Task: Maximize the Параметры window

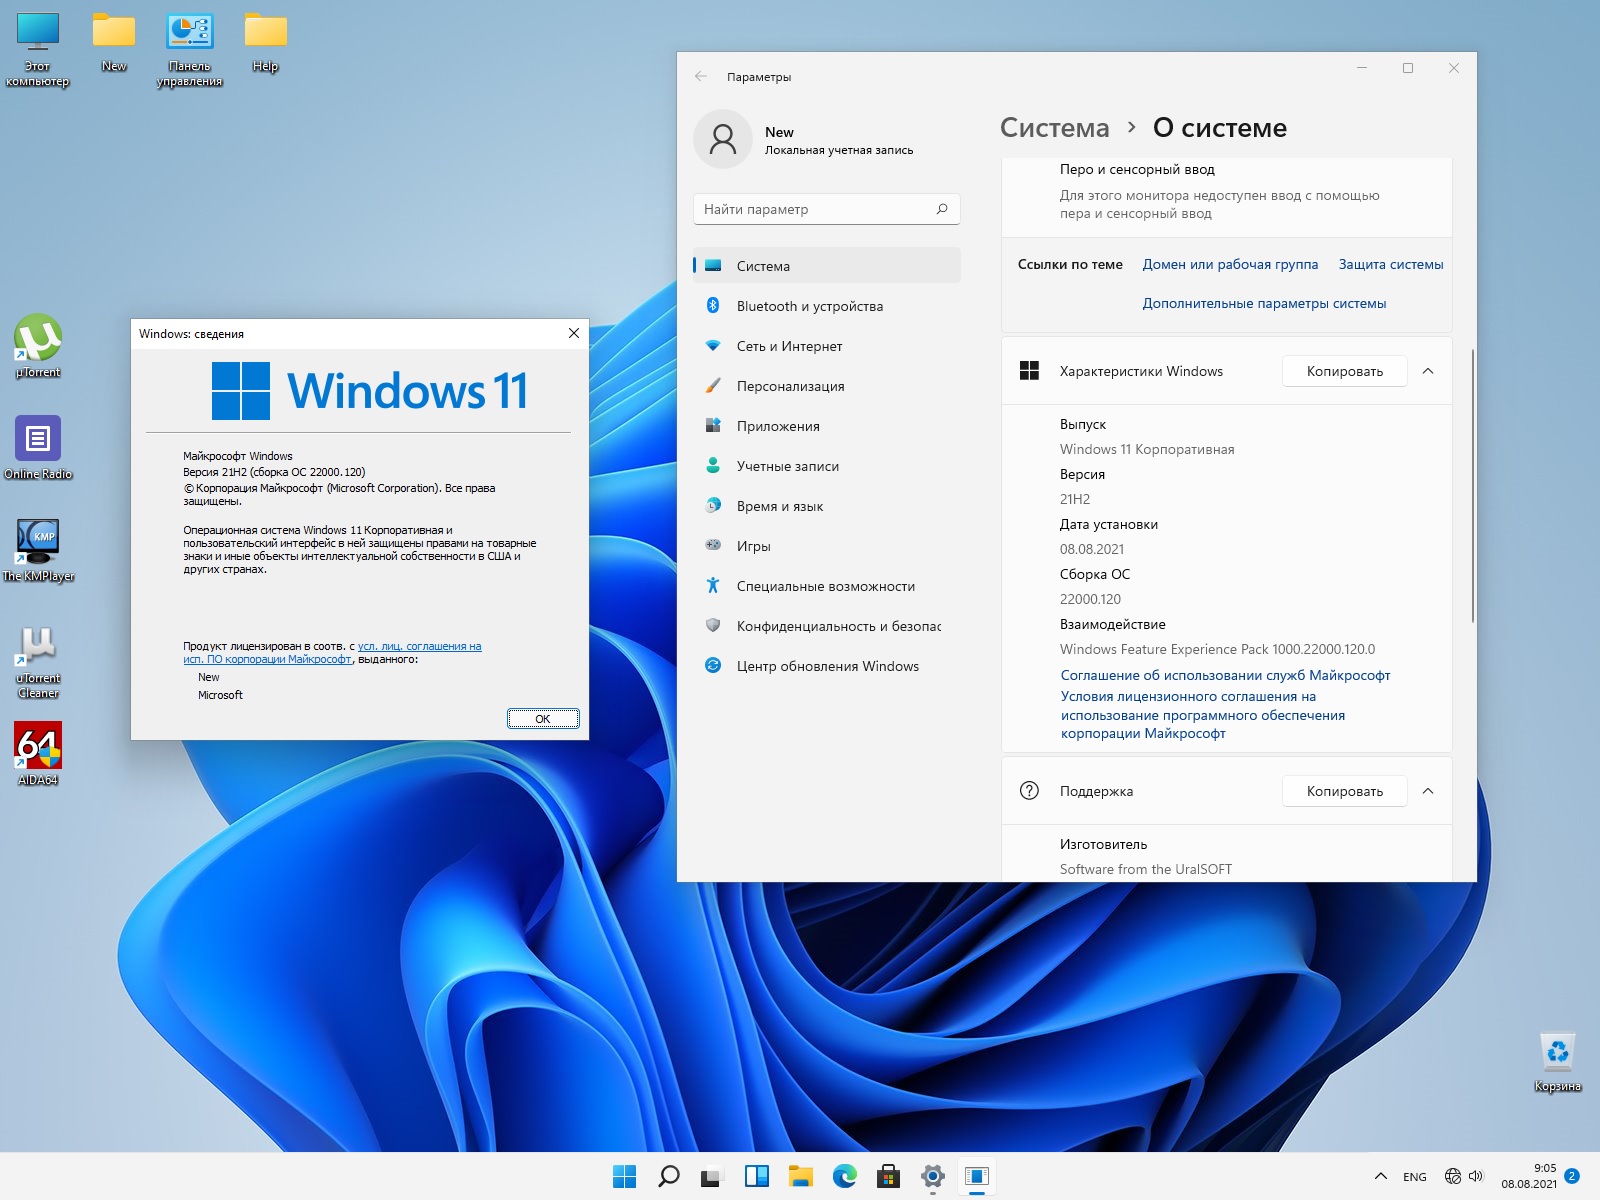Action: coord(1408,68)
